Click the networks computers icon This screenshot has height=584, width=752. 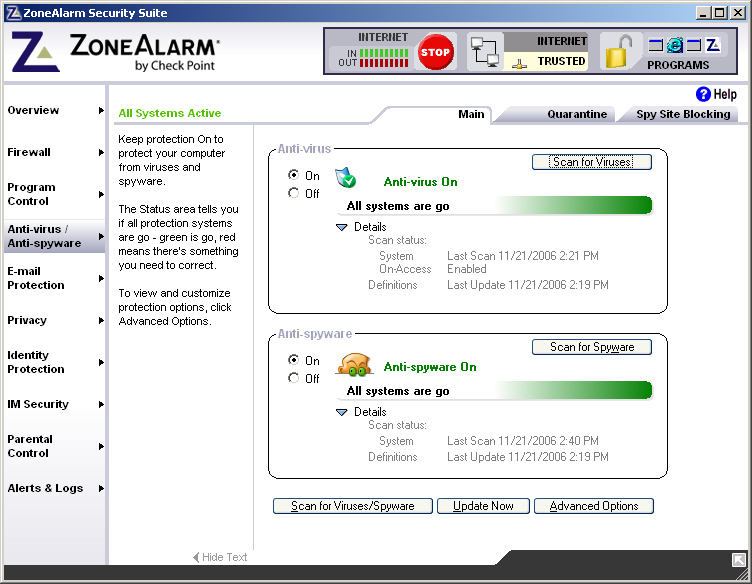[x=484, y=52]
